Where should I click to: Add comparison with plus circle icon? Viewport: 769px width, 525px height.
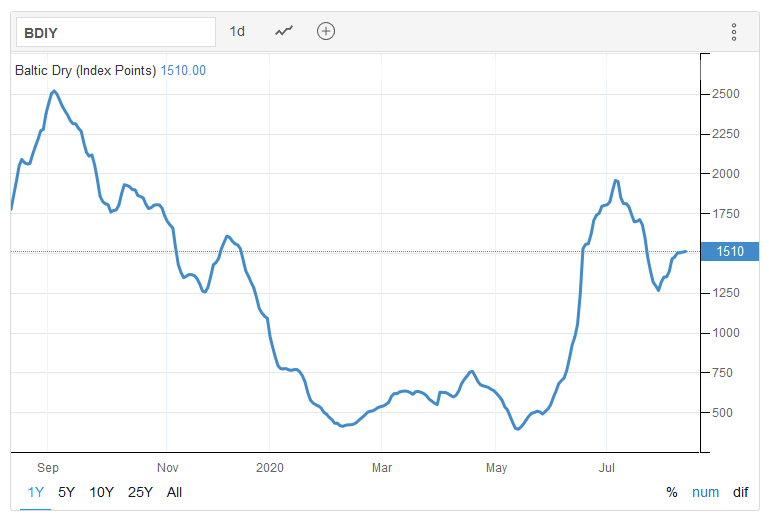coord(326,31)
